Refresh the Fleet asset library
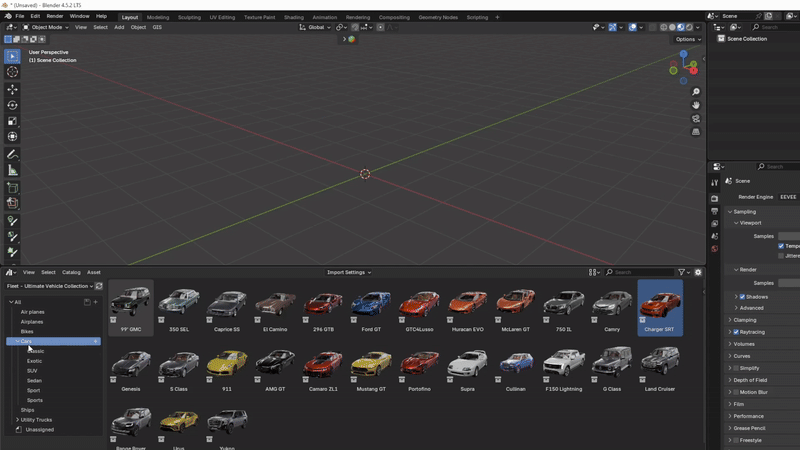The image size is (800, 450). pos(99,286)
